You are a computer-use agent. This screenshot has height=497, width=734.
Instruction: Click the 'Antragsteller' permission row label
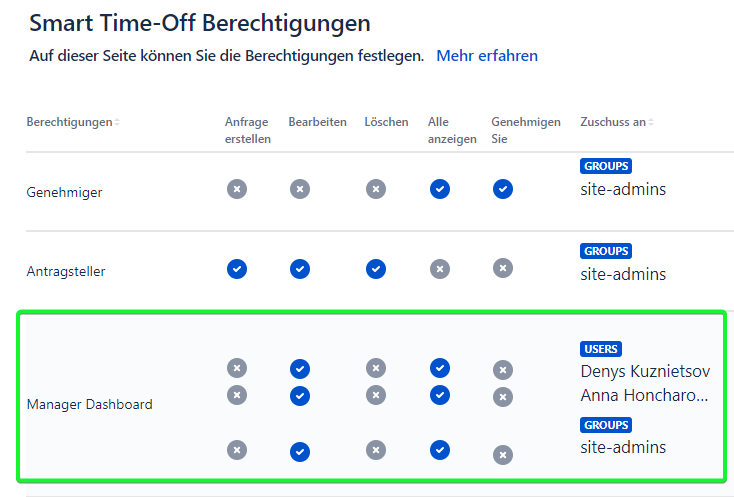tap(66, 271)
